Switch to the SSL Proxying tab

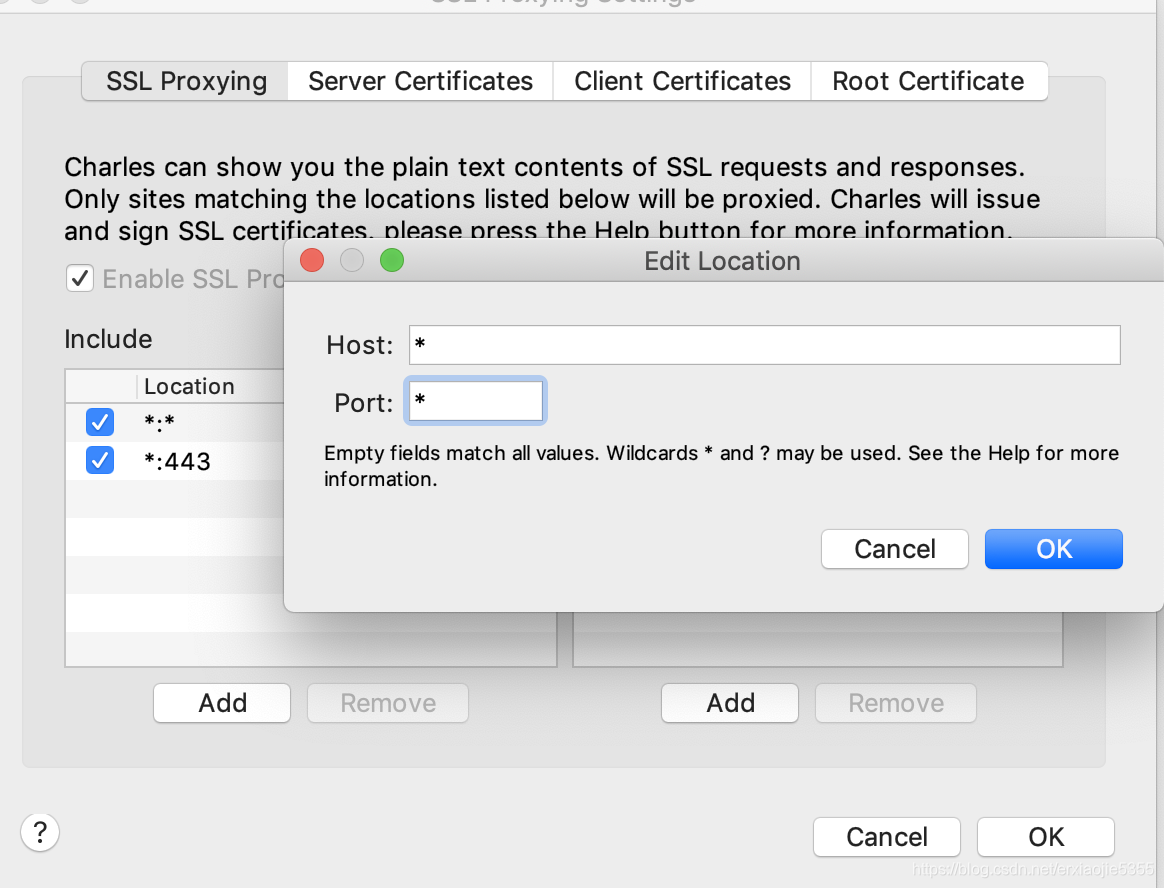tap(186, 81)
